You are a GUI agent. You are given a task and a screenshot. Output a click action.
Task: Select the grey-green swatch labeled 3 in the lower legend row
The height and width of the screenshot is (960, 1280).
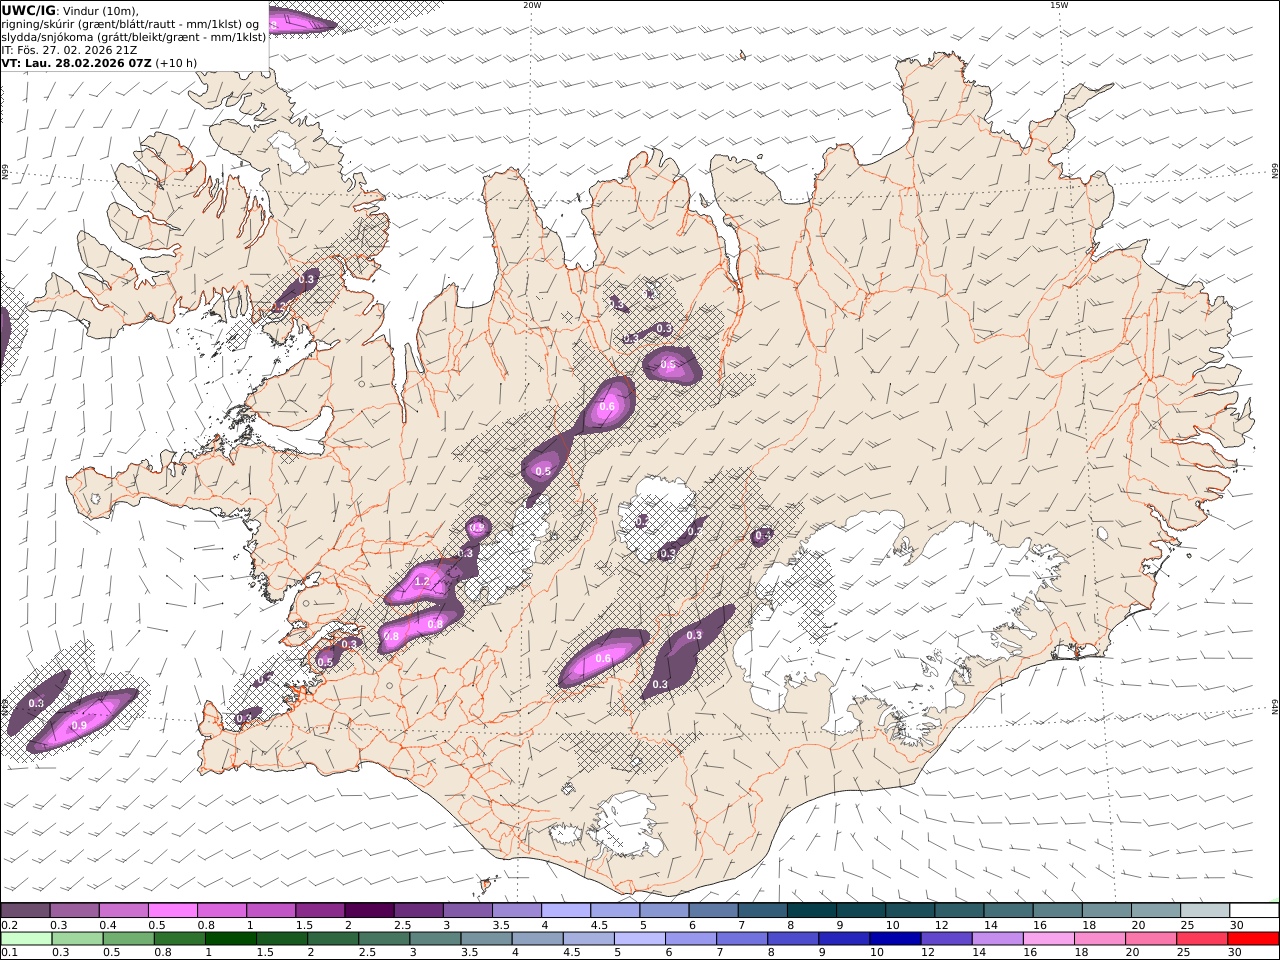tap(435, 938)
